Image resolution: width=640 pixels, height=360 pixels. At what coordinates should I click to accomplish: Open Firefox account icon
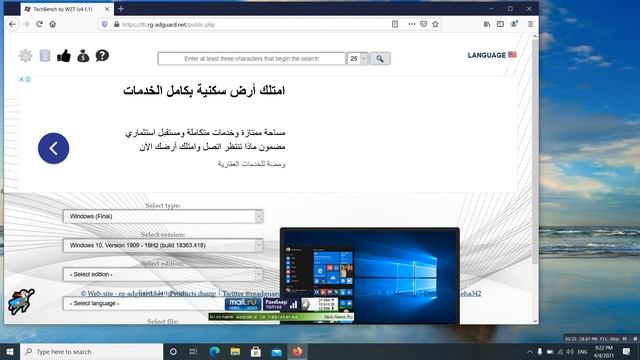tap(514, 24)
